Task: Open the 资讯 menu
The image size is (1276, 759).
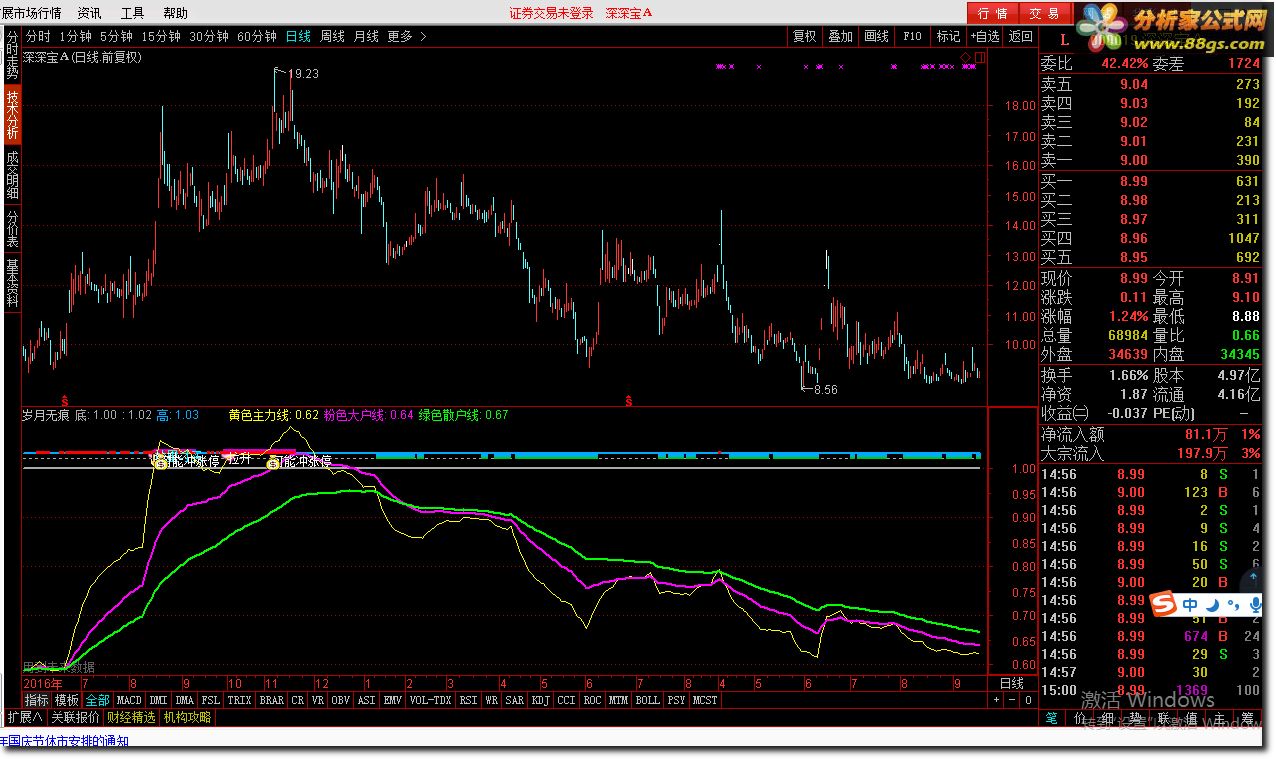Action: click(89, 13)
